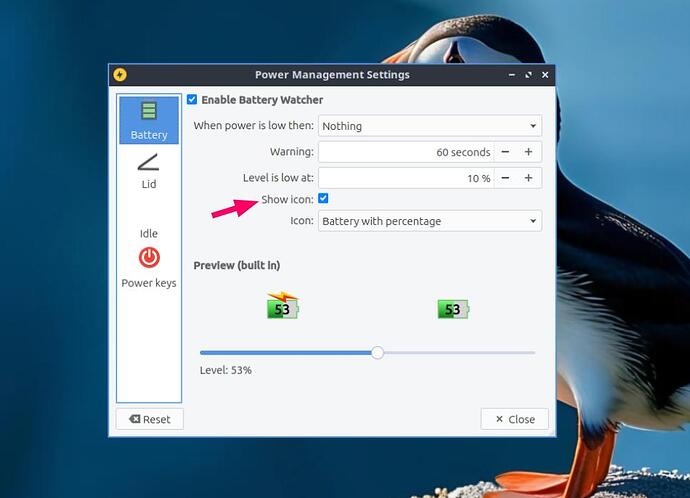The image size is (690, 498).
Task: Click the discharging battery preview icon
Action: click(452, 309)
